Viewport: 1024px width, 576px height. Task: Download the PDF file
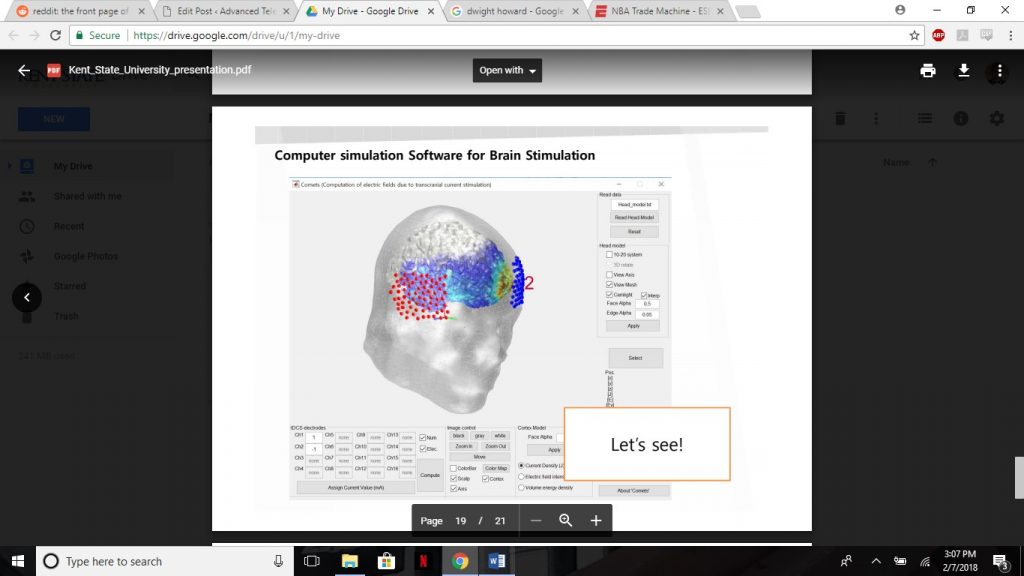coord(963,71)
